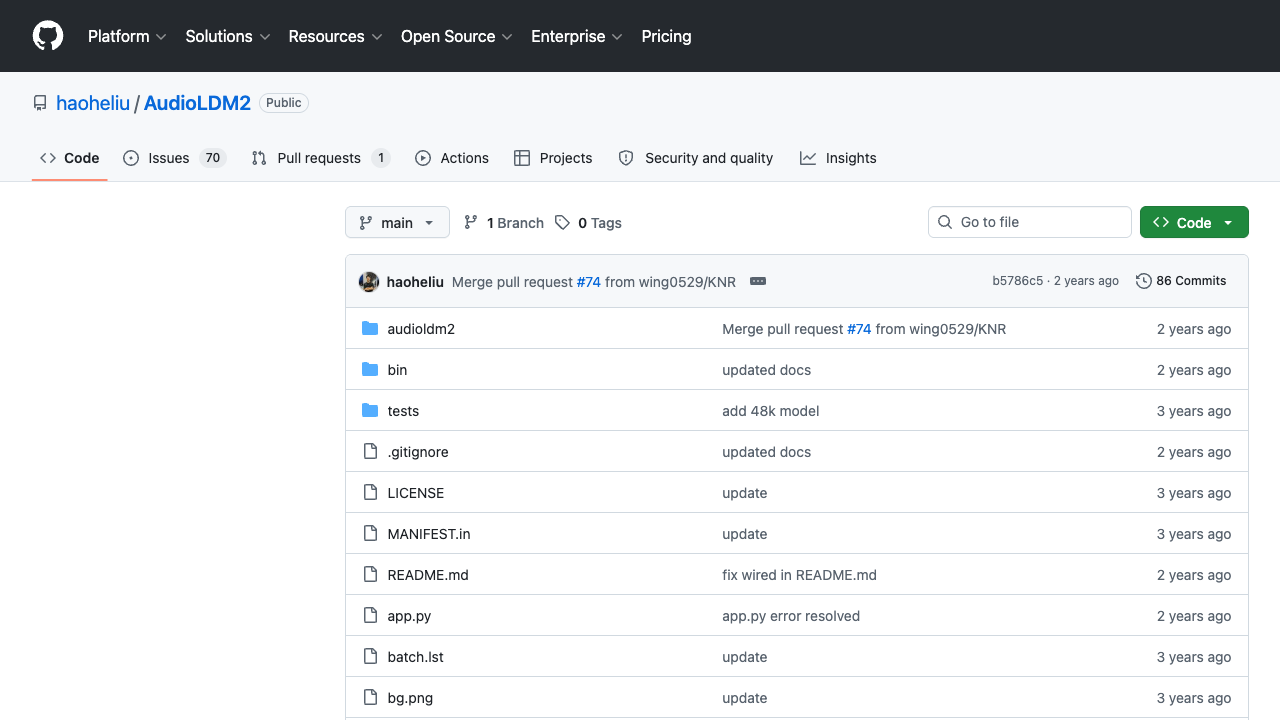
Task: Open the bin directory name
Action: [x=397, y=370]
